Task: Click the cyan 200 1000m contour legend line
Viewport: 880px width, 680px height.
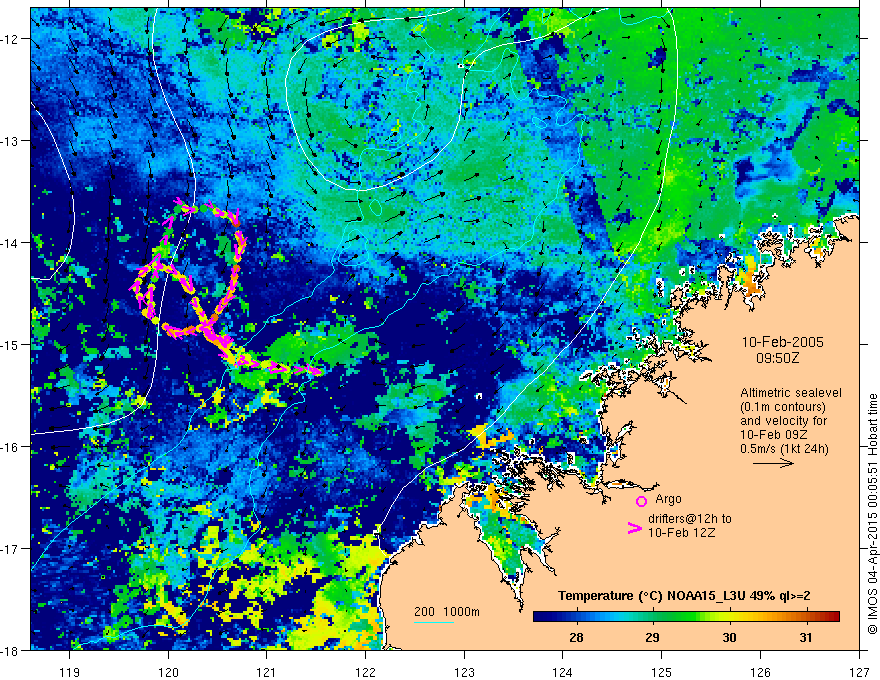Action: click(x=434, y=622)
